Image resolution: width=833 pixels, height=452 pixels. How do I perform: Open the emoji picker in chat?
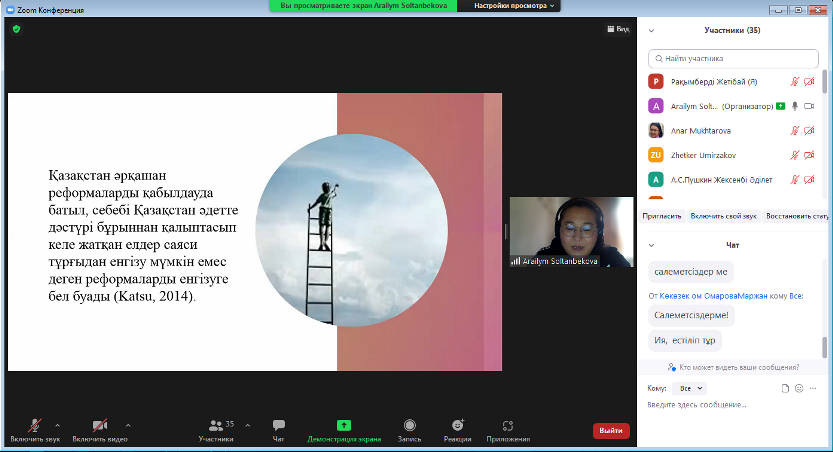coord(799,388)
